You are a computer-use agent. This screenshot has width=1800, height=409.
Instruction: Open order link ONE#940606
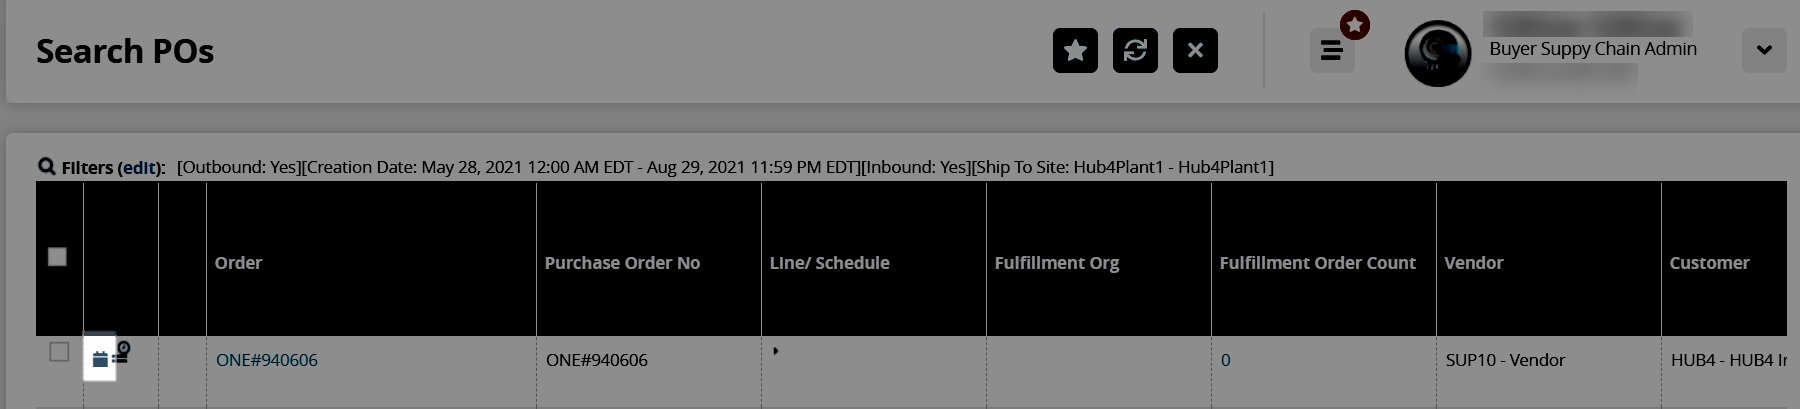tap(267, 360)
